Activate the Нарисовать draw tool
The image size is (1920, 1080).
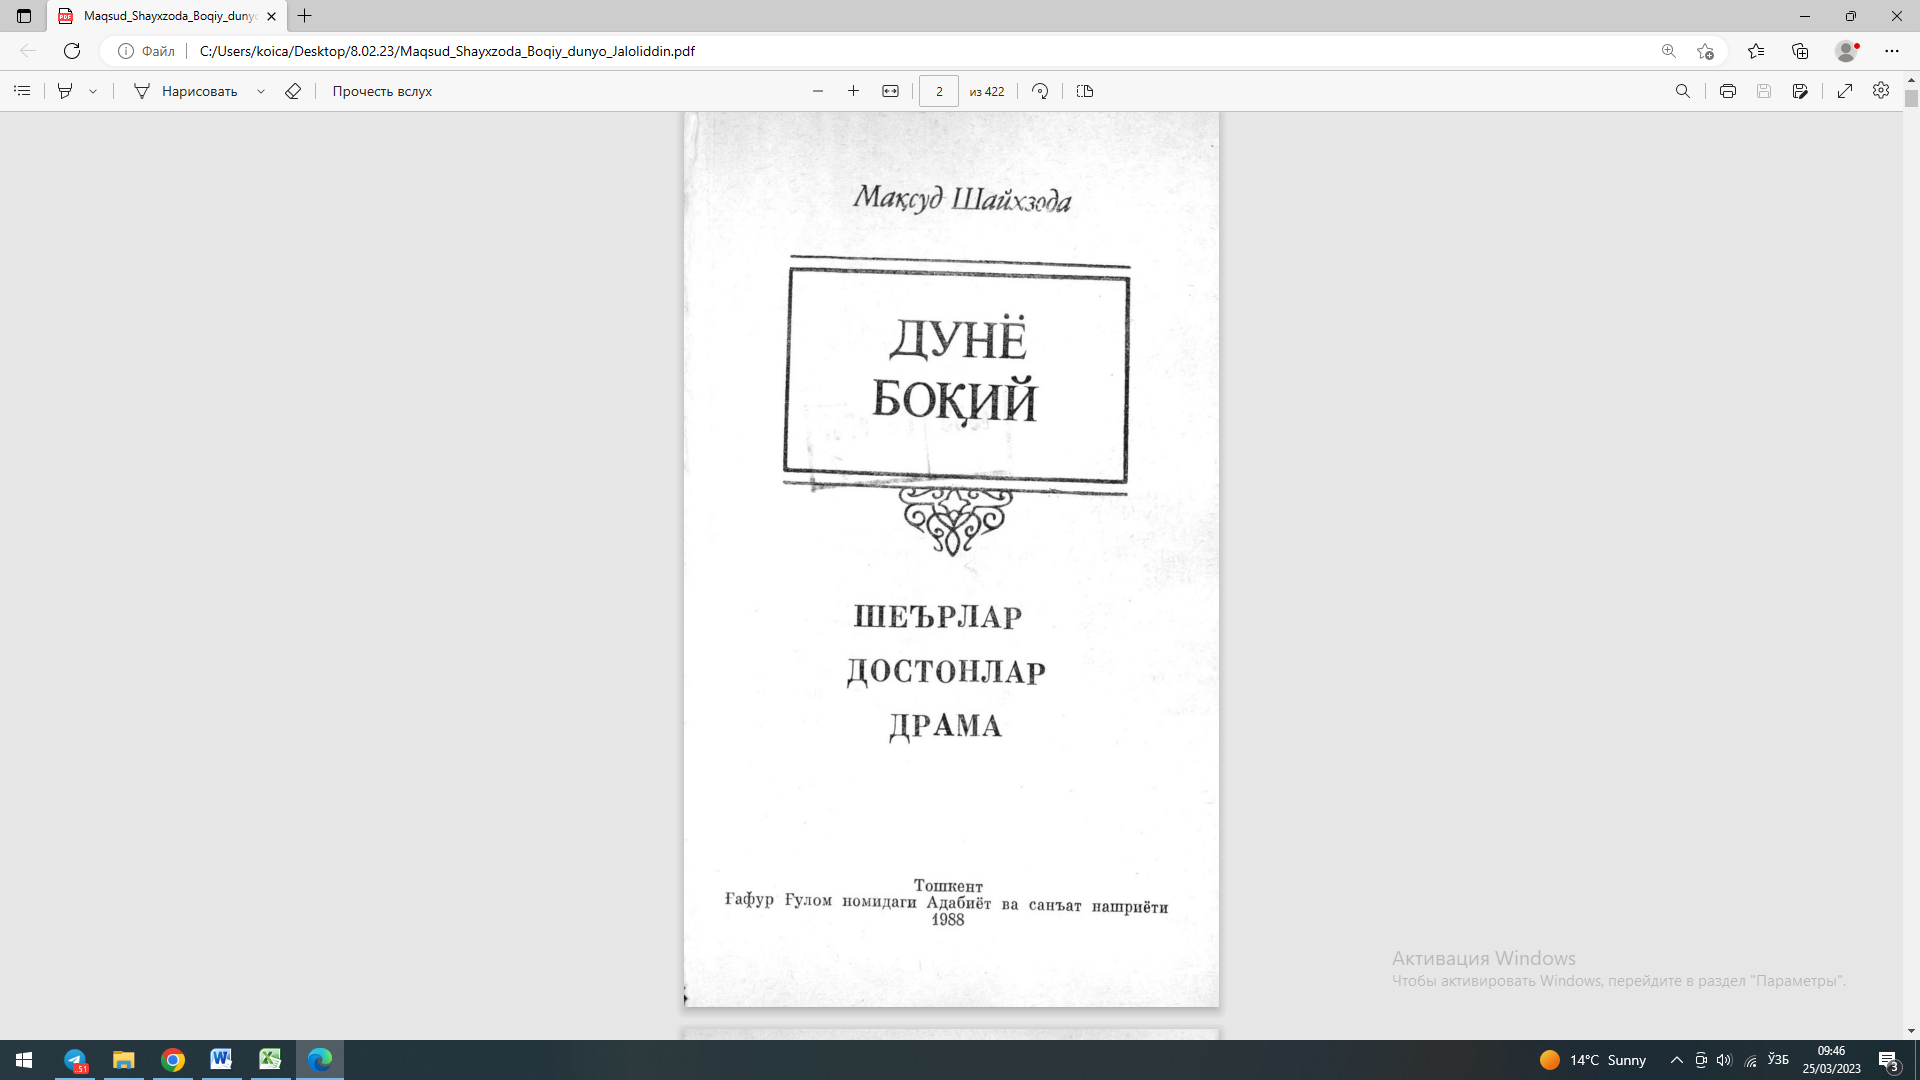(186, 91)
